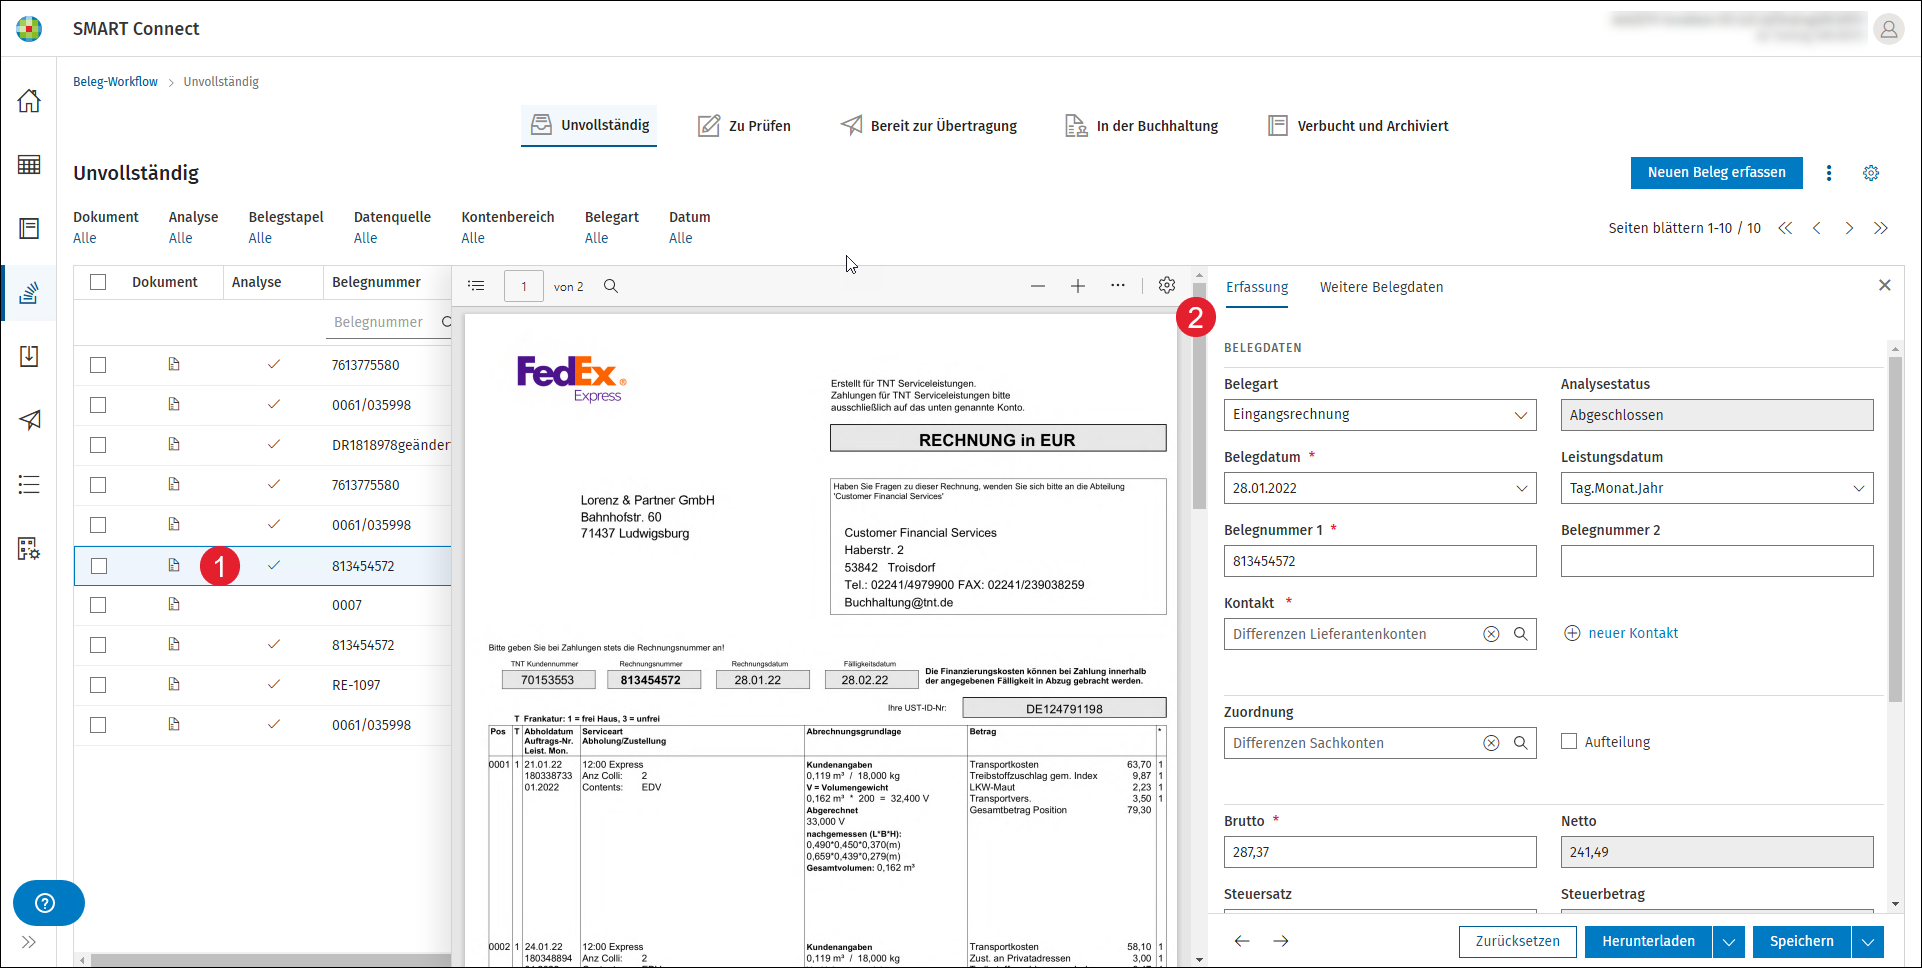
Task: Open the Datenquelle filter
Action: point(392,227)
